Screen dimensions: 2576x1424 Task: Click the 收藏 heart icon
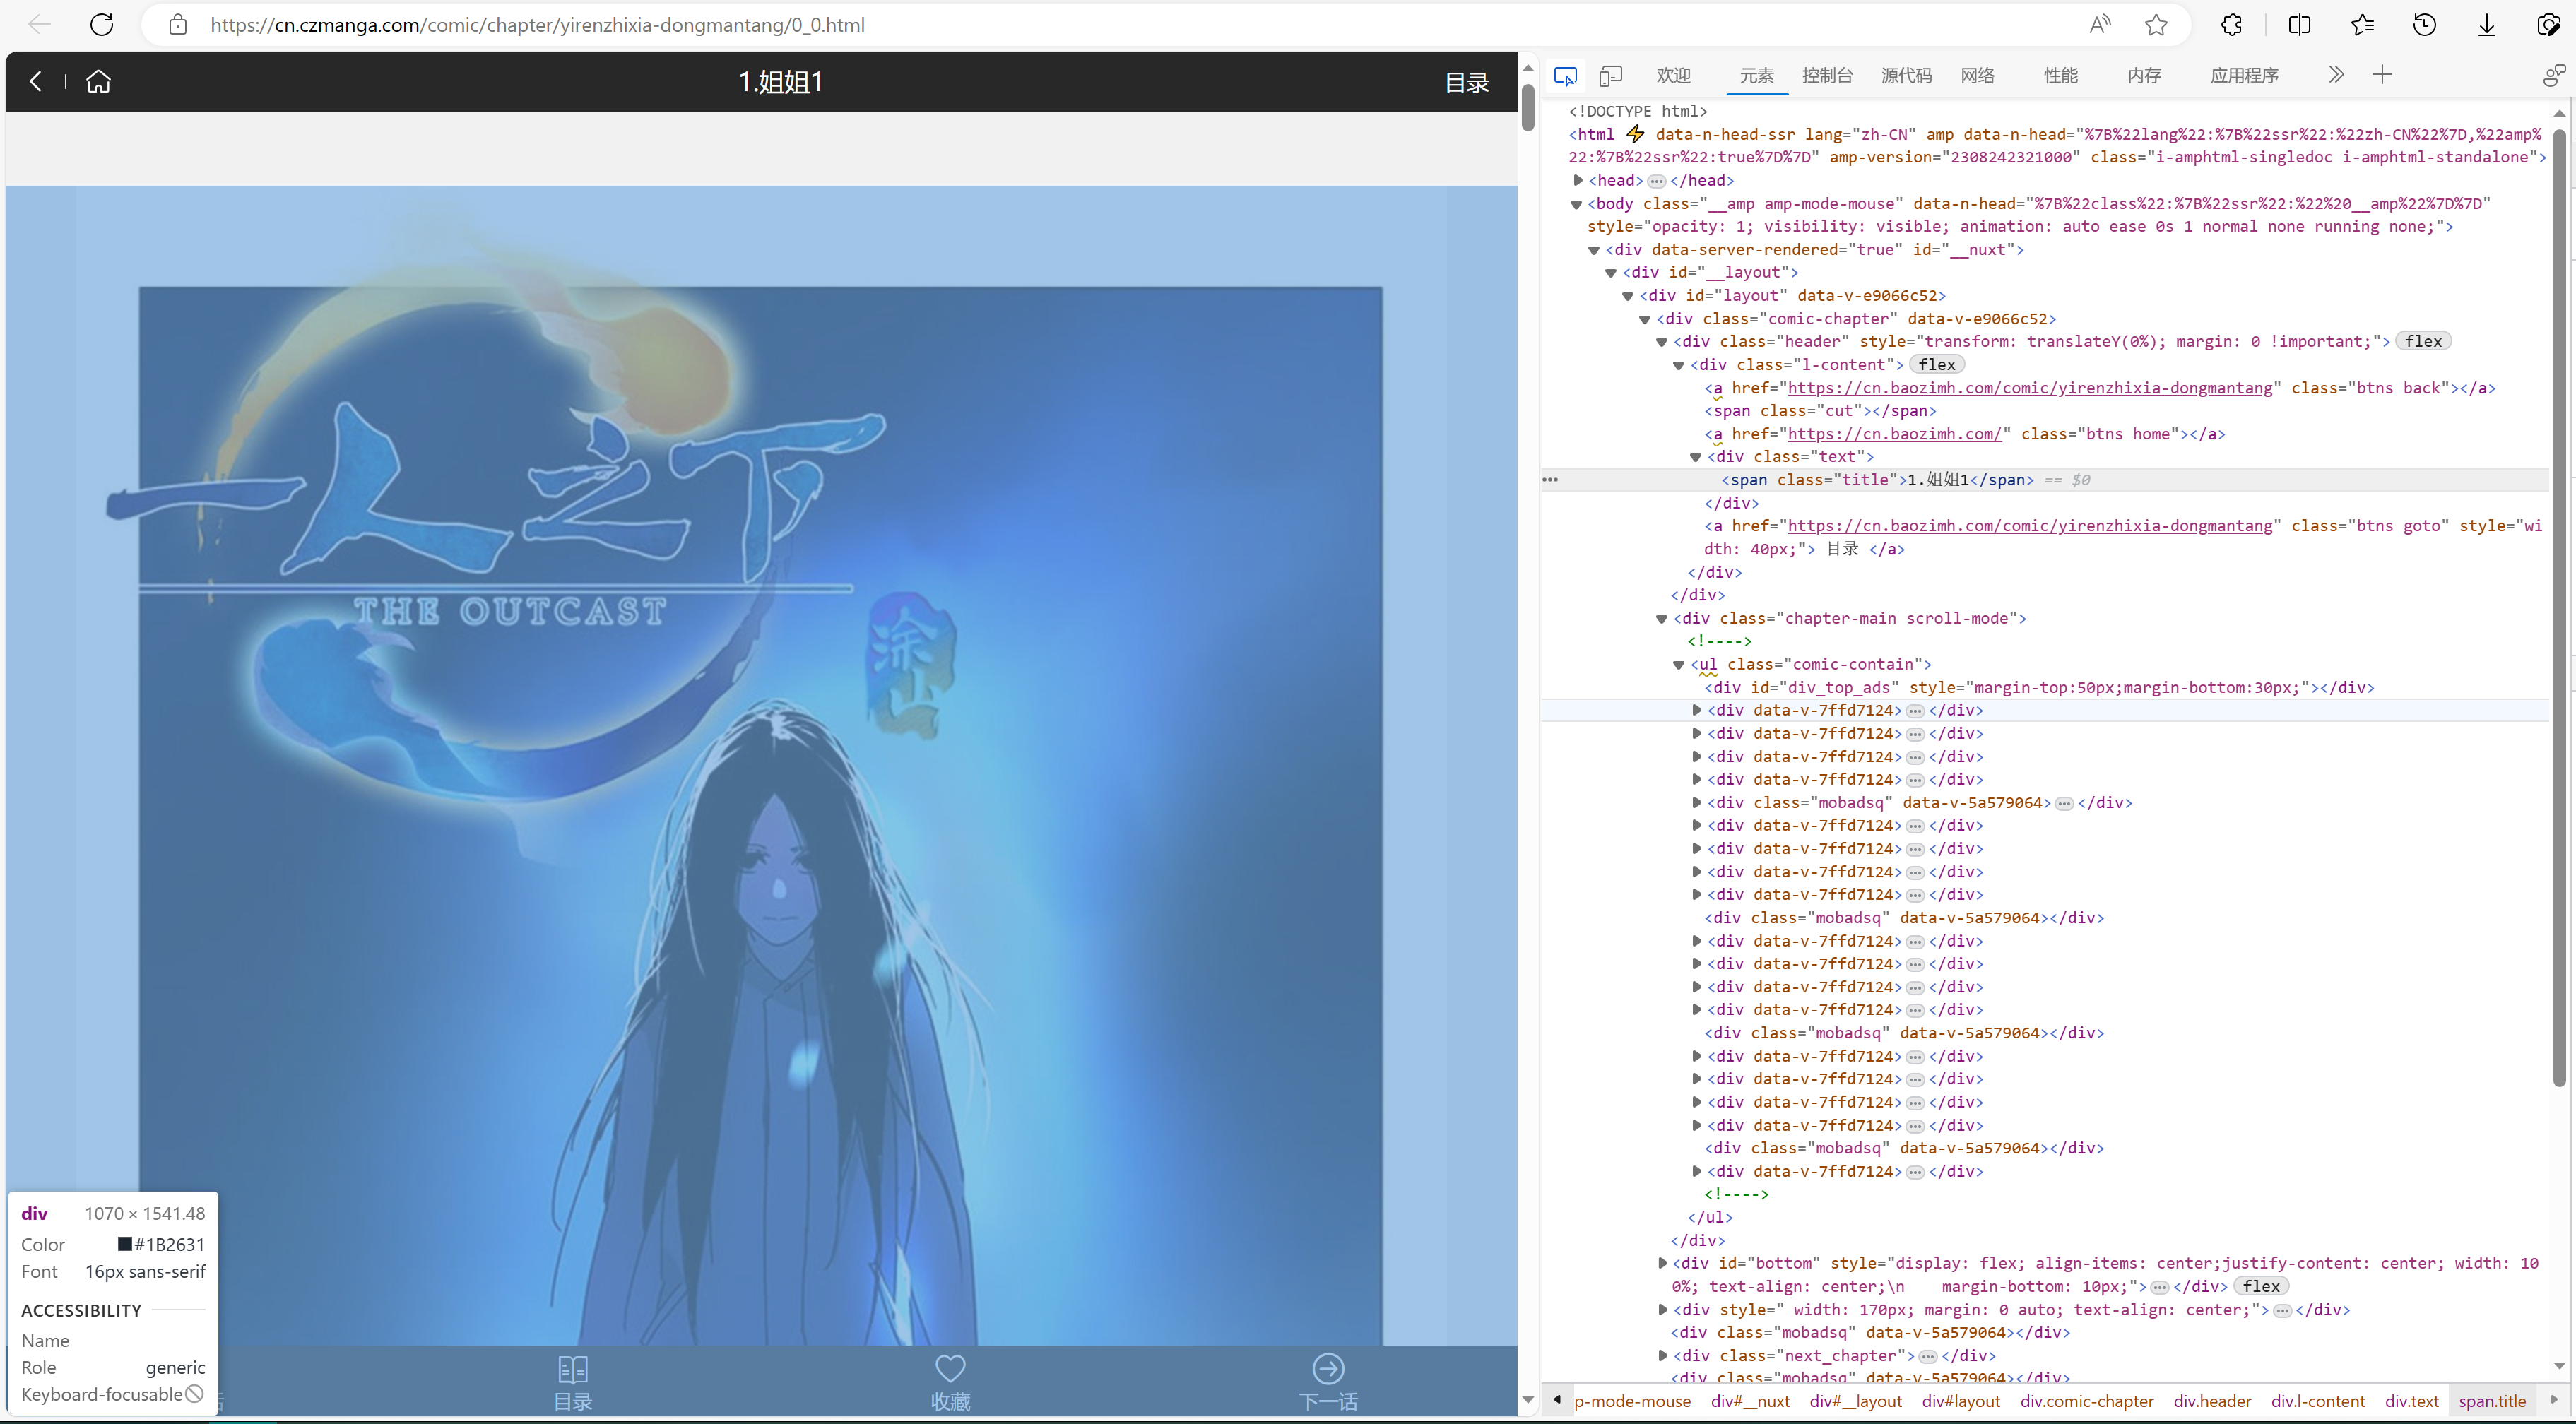[x=950, y=1369]
